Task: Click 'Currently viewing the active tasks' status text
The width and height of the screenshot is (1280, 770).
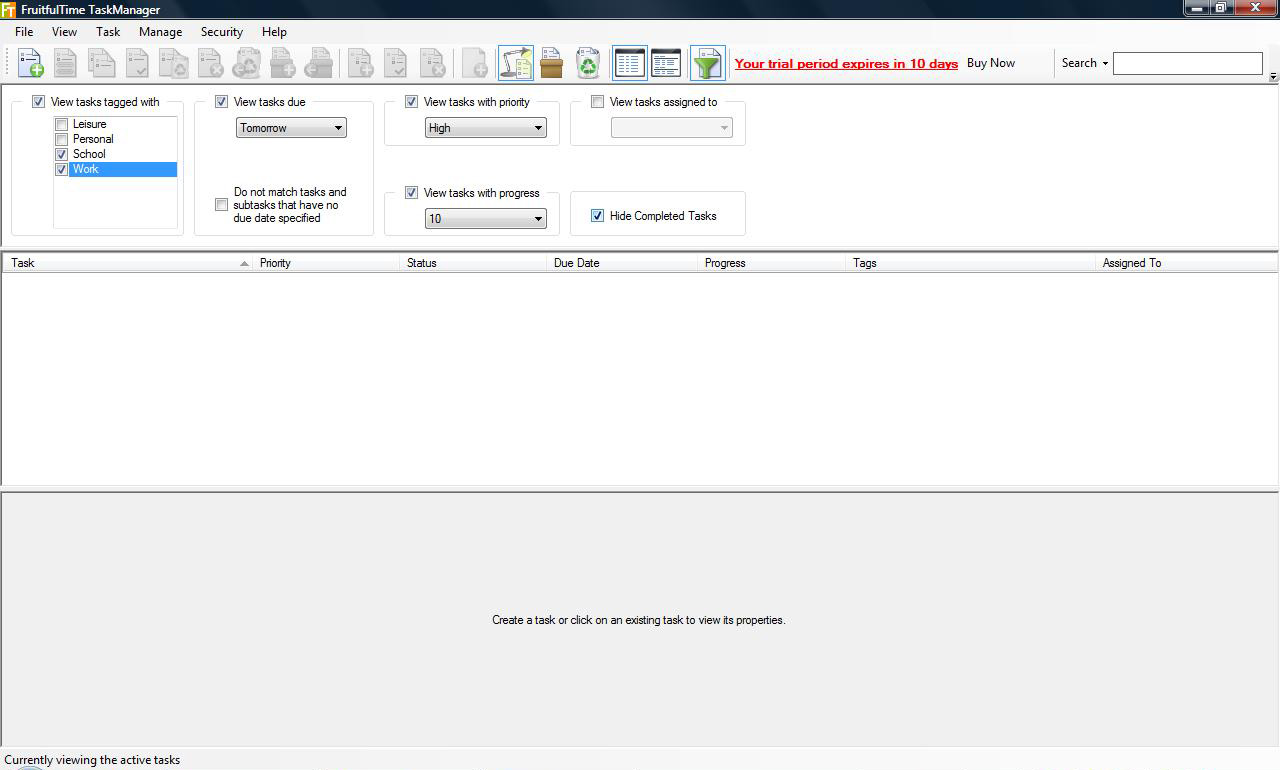Action: 92,760
